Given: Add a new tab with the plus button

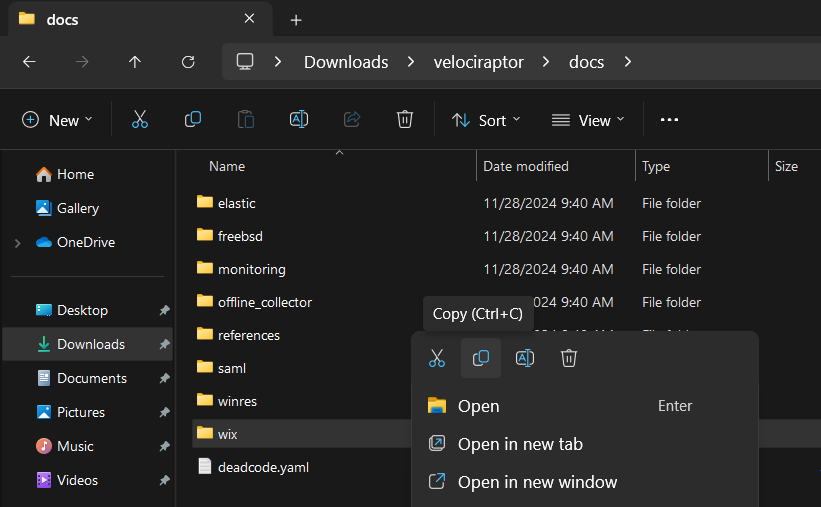Looking at the screenshot, I should (296, 20).
